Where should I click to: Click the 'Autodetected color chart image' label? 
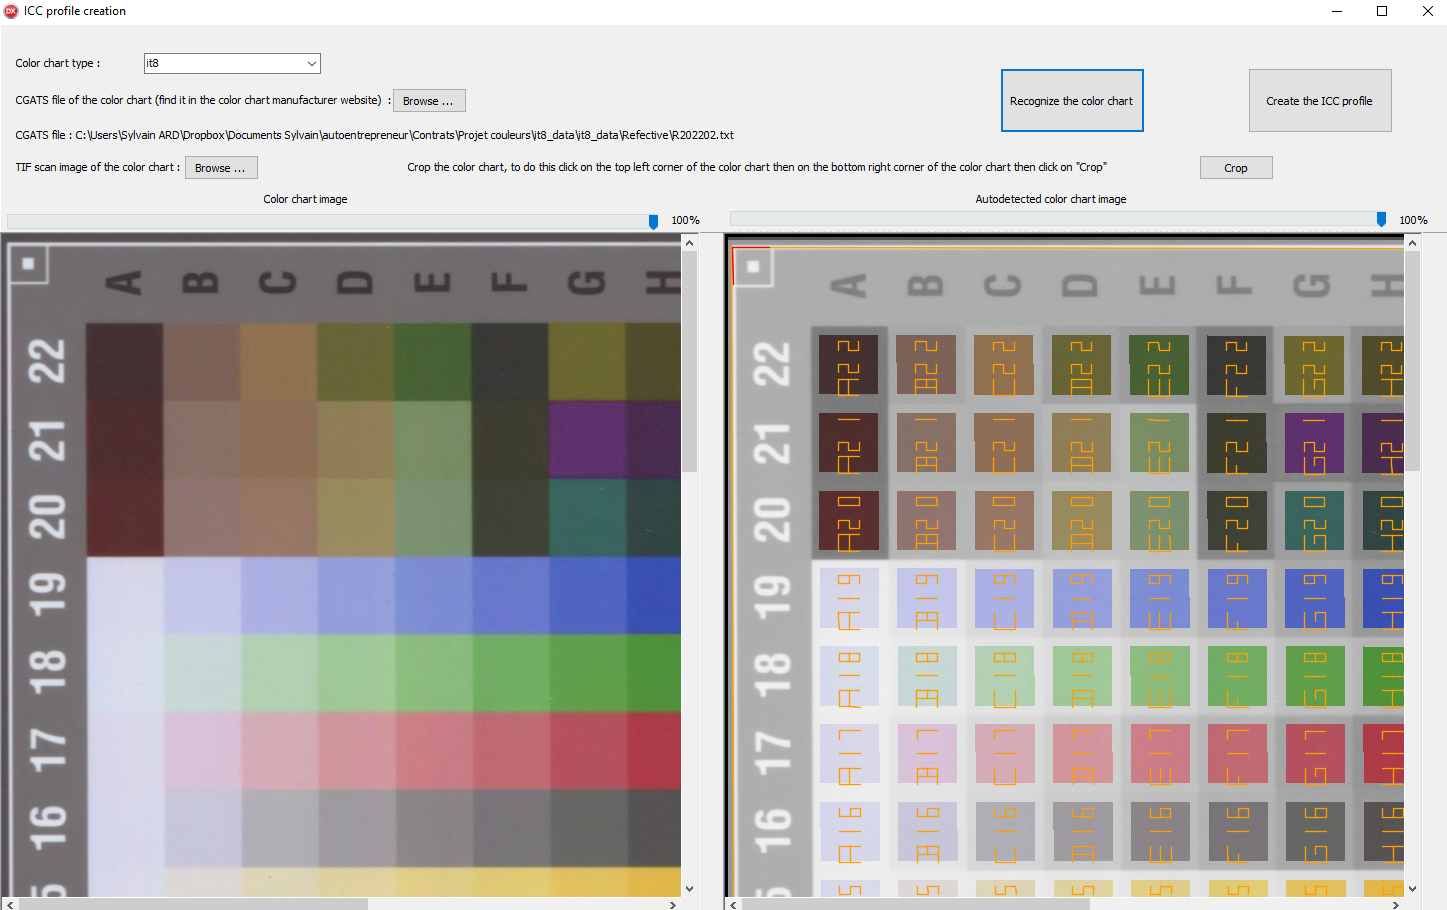(x=1051, y=199)
